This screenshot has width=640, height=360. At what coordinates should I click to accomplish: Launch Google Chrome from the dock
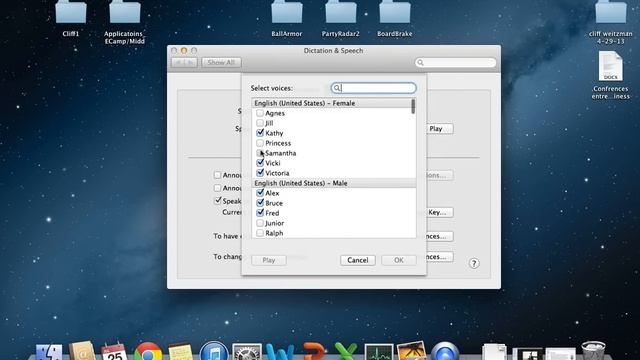coord(148,351)
